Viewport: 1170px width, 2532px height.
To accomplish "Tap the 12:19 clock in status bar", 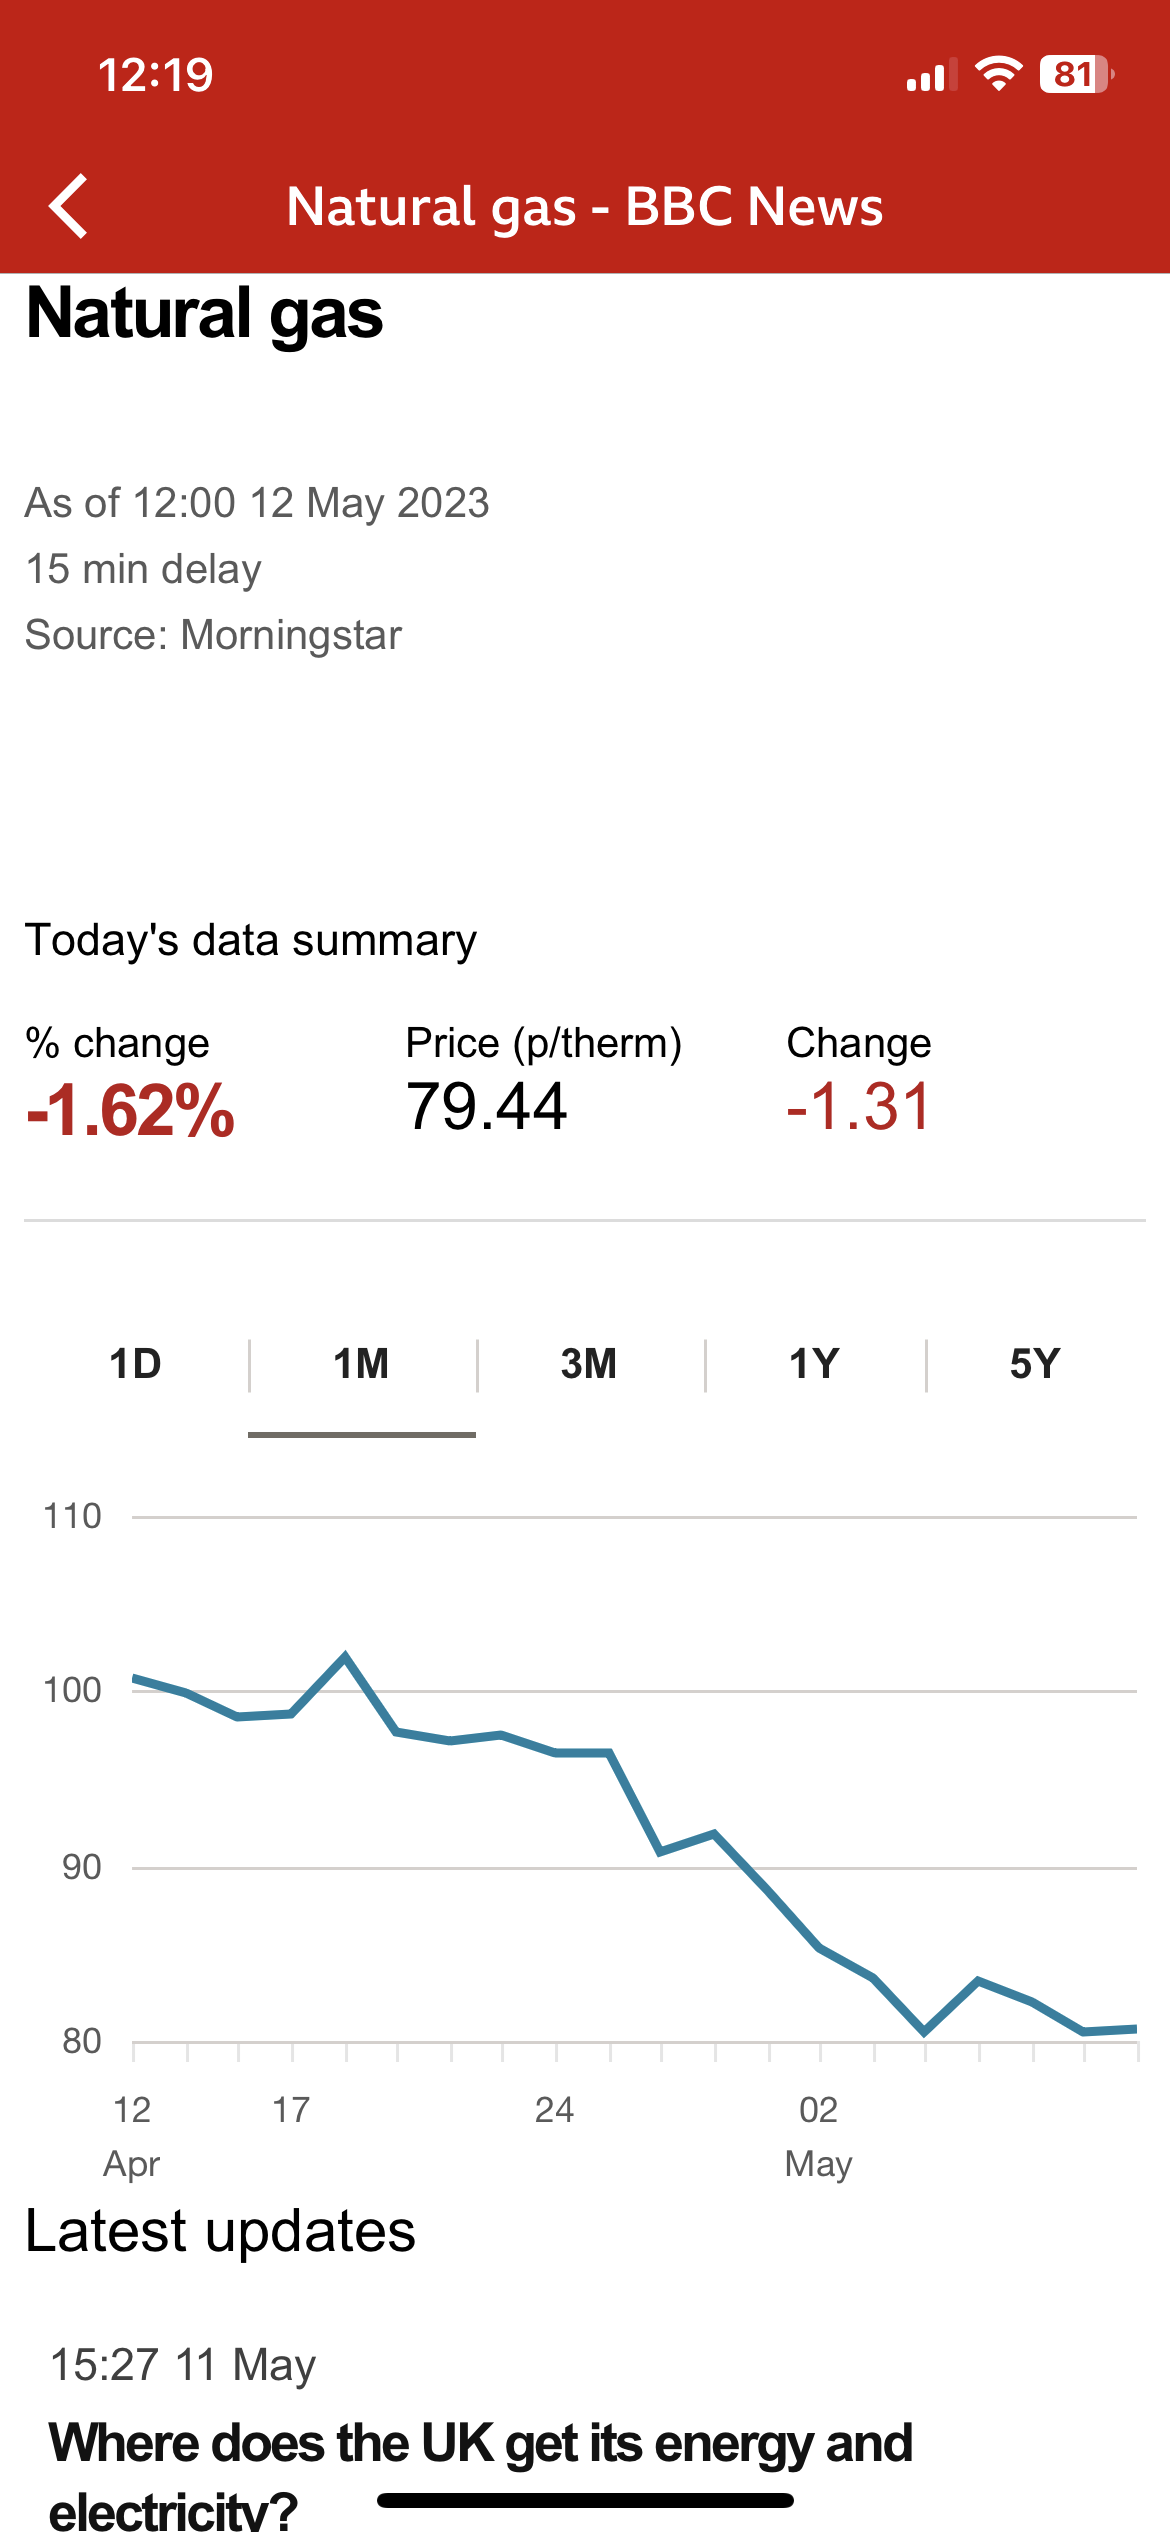I will 156,75.
